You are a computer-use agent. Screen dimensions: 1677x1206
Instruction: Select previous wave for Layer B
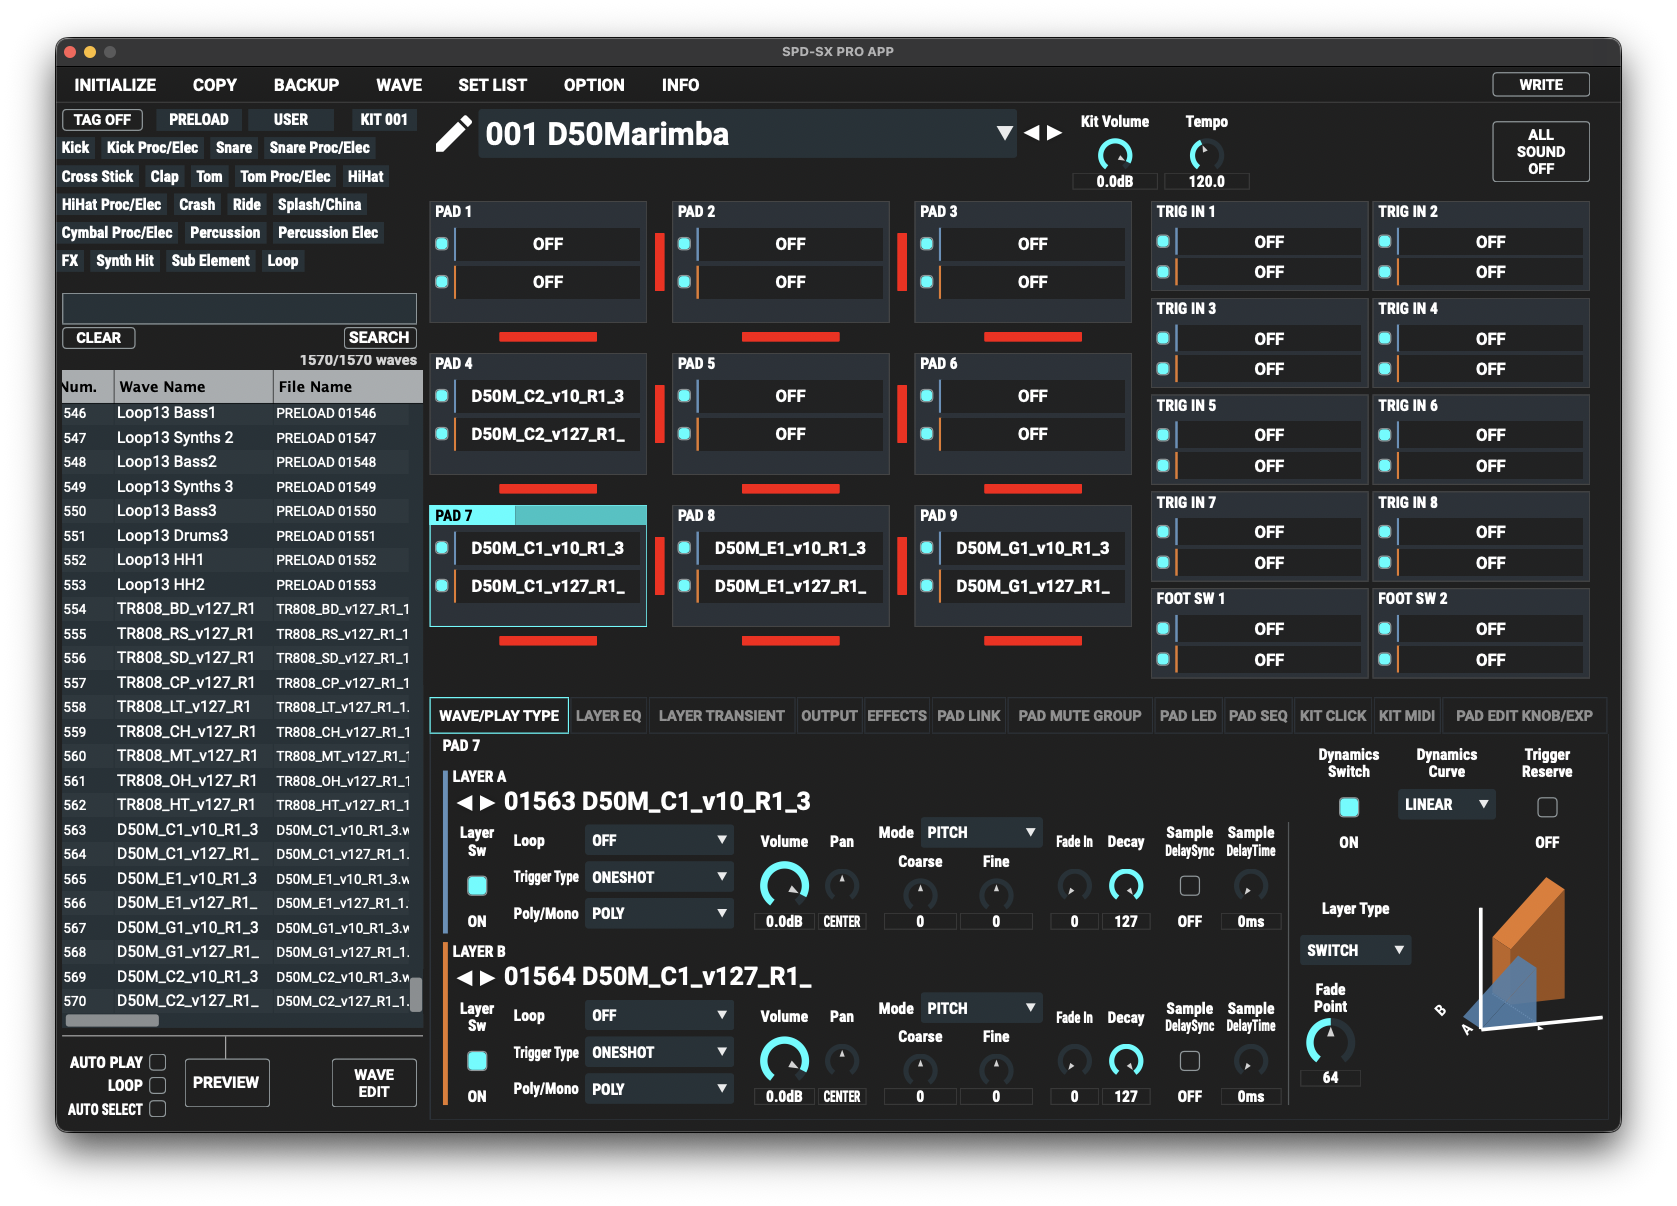464,977
